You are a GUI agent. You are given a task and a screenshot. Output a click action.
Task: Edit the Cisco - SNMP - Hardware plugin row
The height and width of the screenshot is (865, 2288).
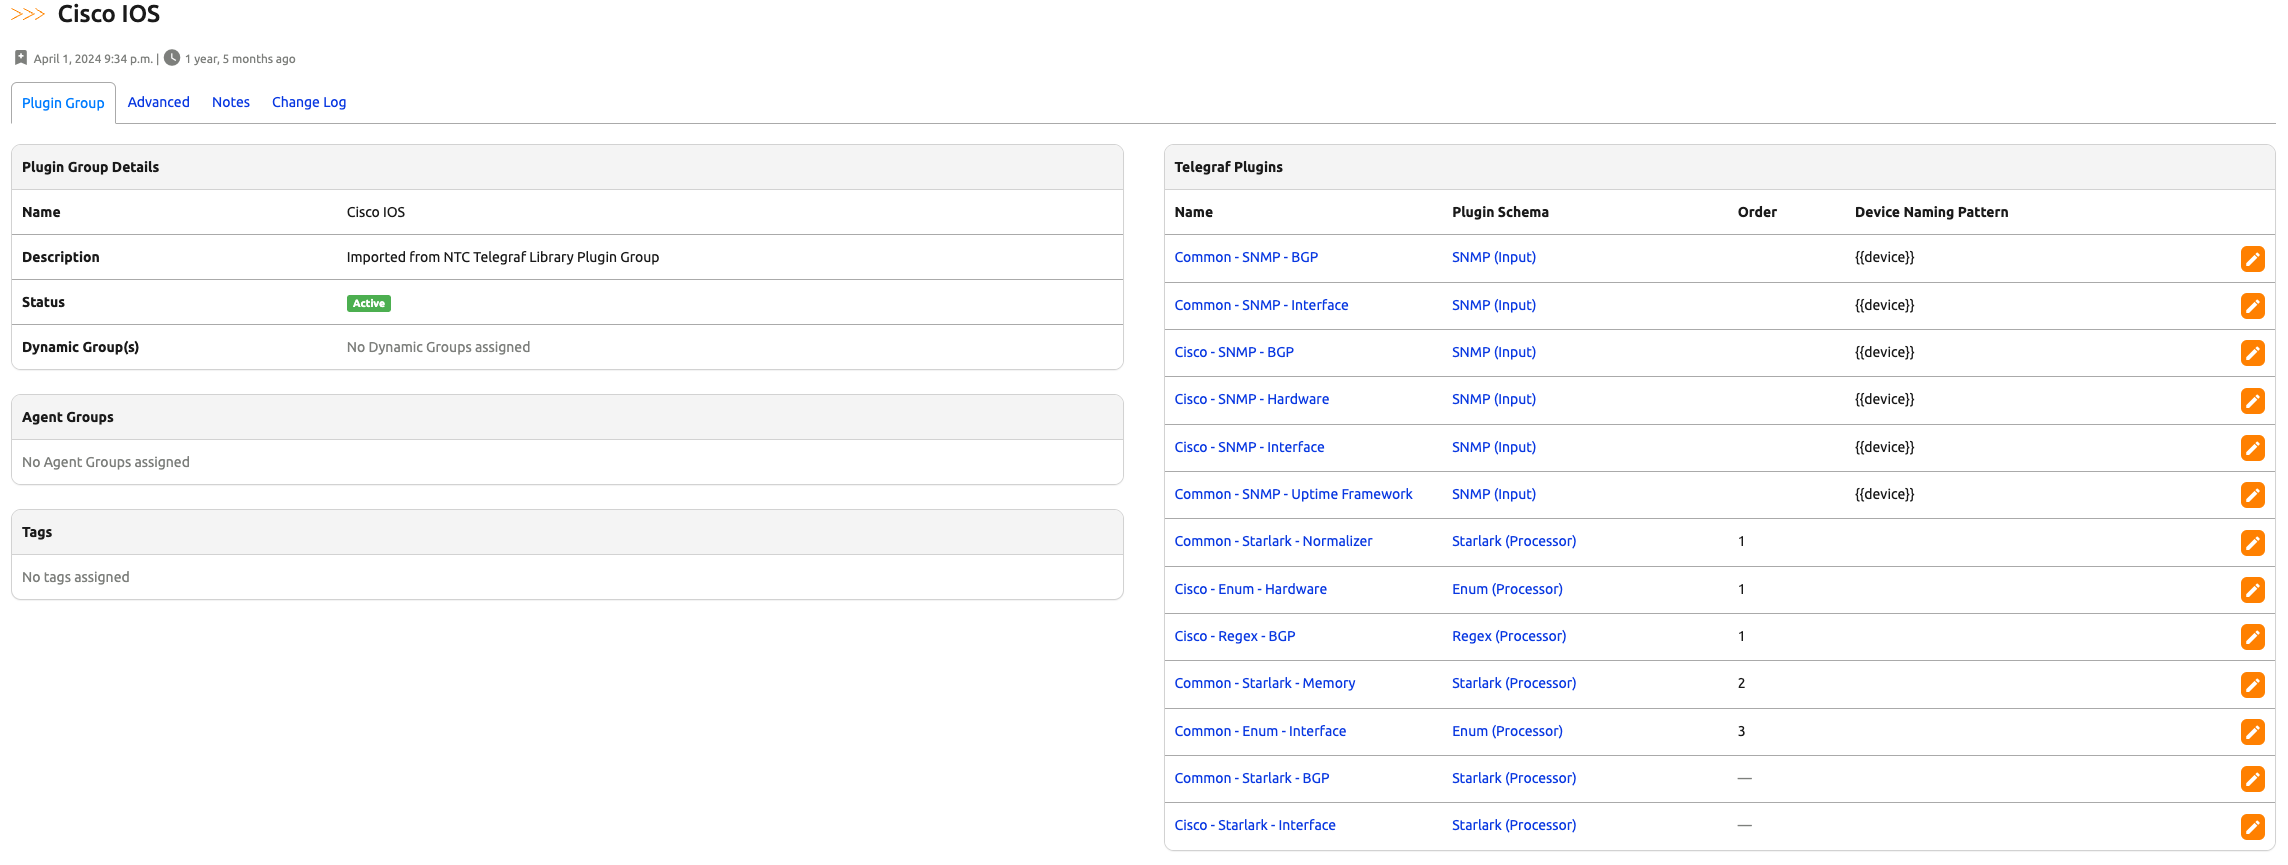pyautogui.click(x=2252, y=401)
